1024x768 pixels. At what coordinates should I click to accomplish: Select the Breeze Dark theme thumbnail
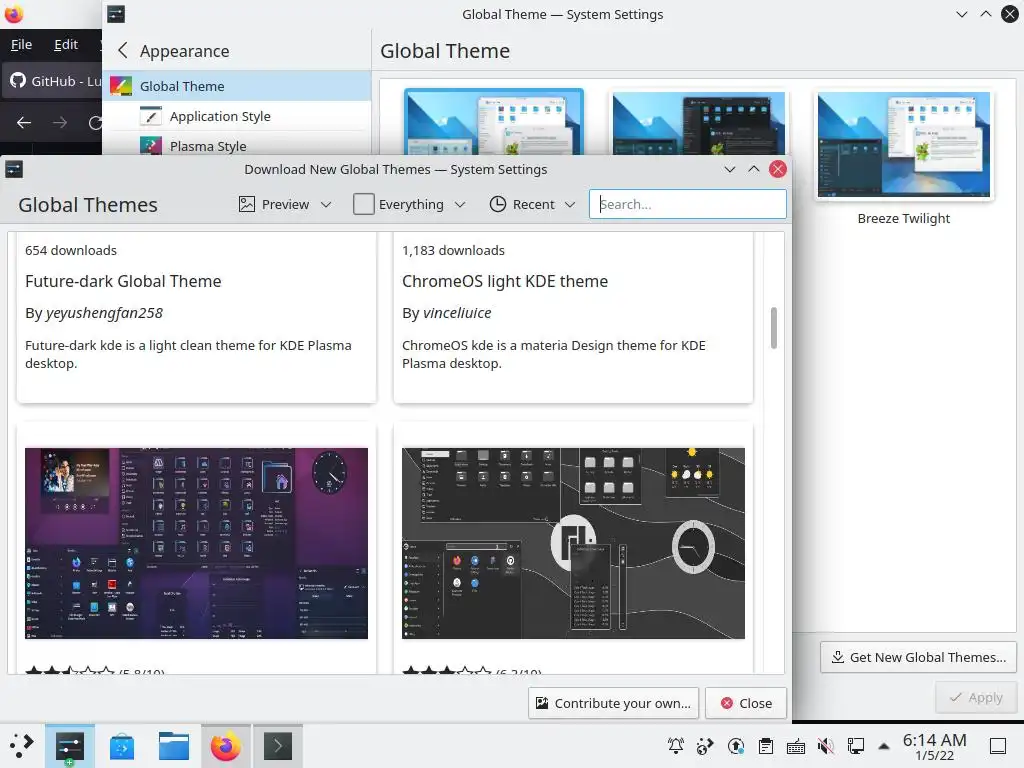point(699,123)
